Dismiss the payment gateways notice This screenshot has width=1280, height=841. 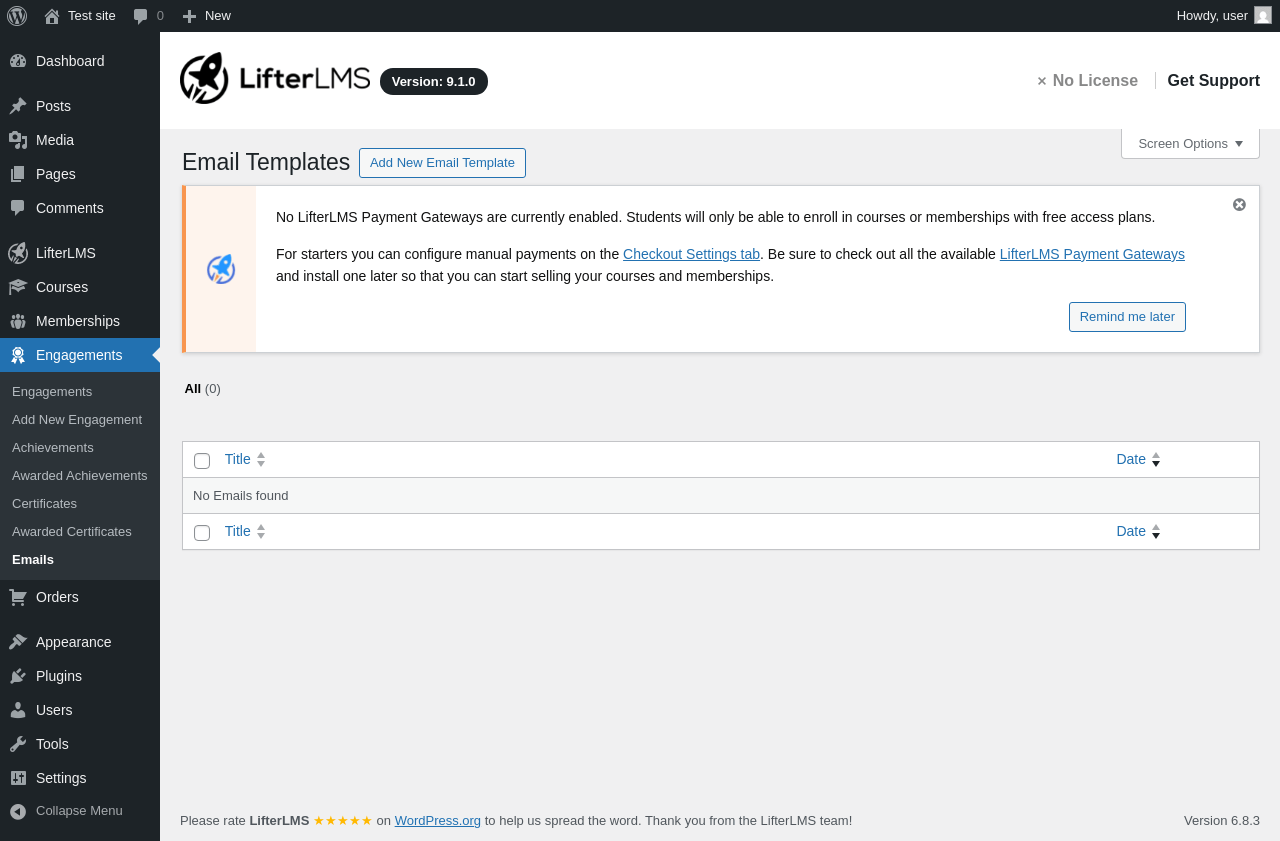1239,205
